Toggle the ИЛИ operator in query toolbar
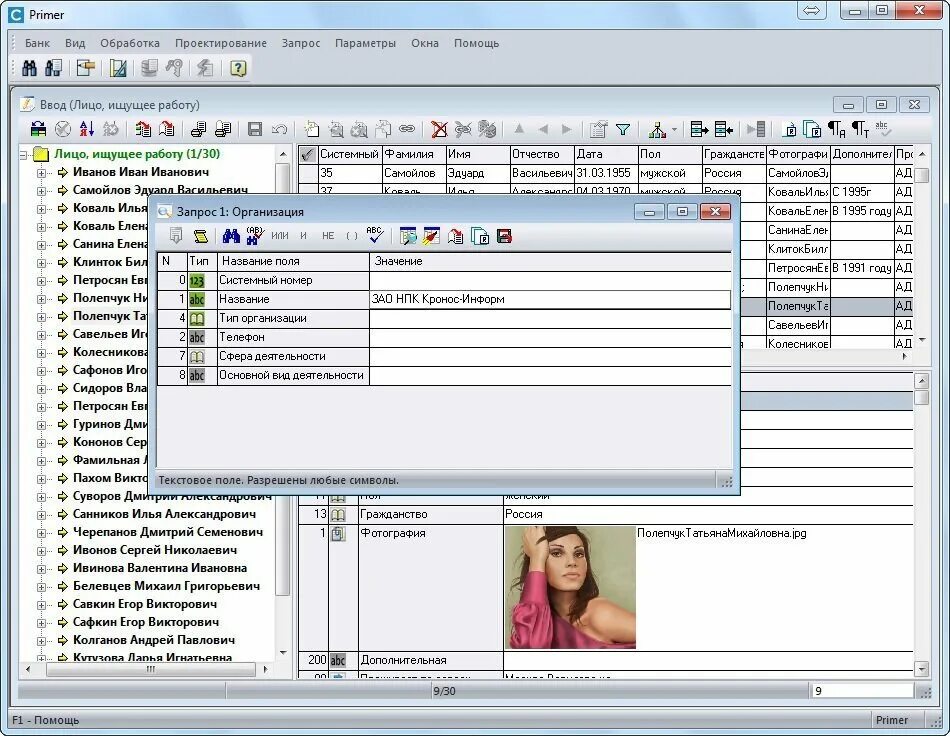 [279, 236]
